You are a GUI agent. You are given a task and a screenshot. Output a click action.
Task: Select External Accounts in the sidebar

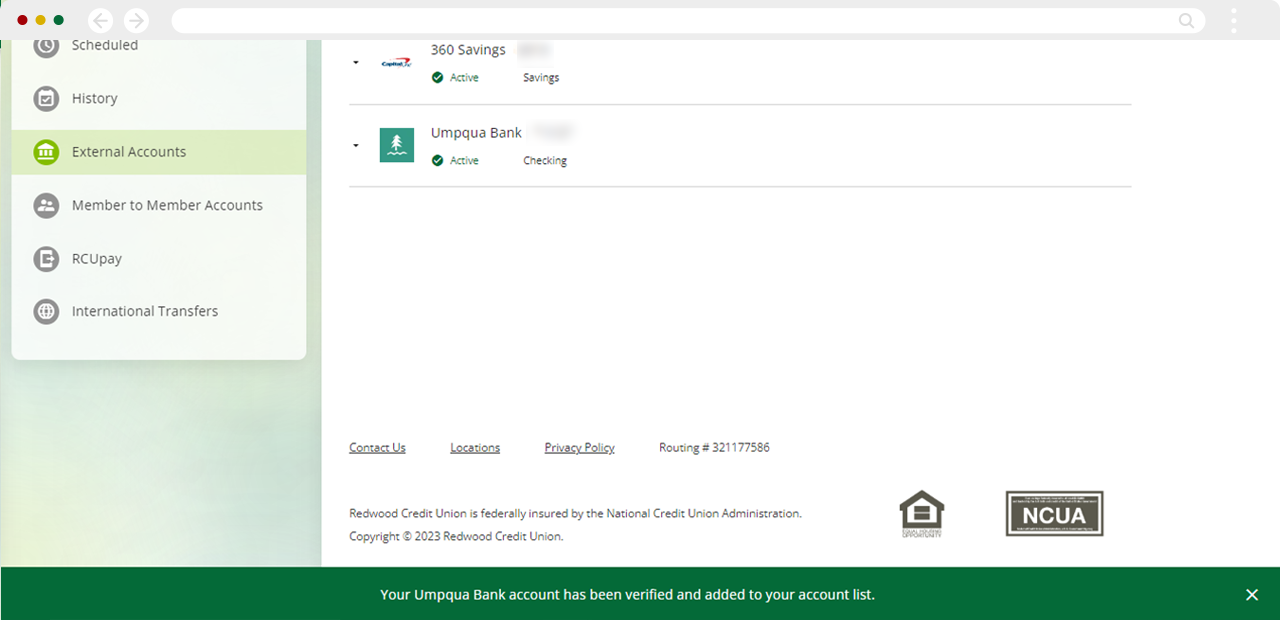159,152
